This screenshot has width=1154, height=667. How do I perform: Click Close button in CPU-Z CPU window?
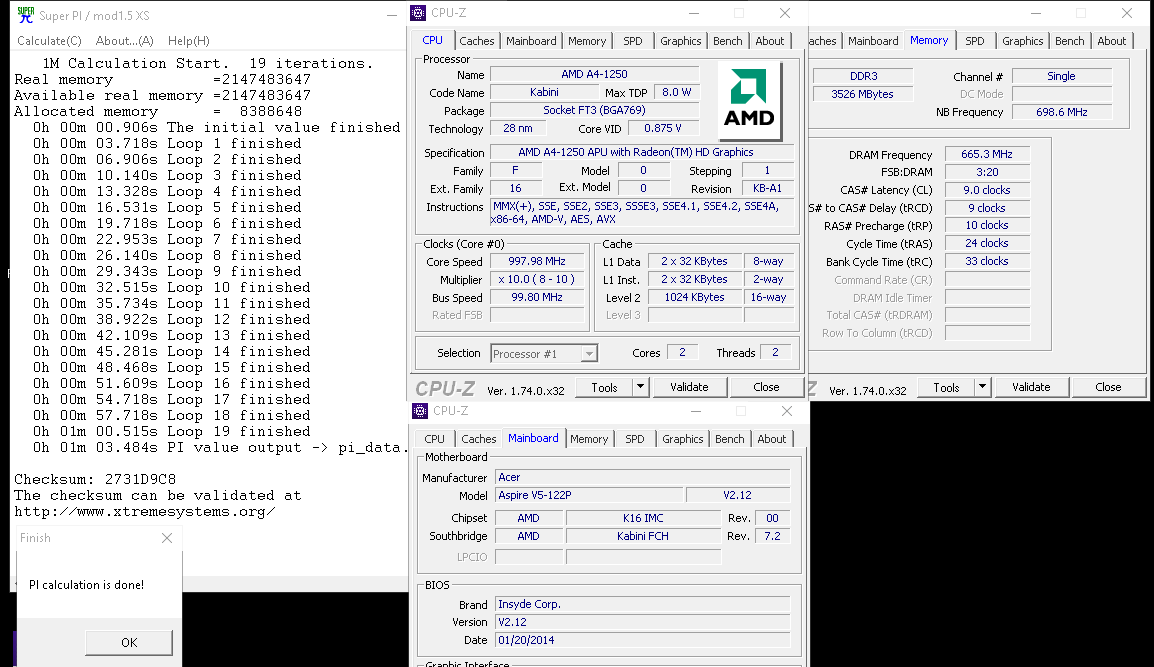click(x=766, y=387)
